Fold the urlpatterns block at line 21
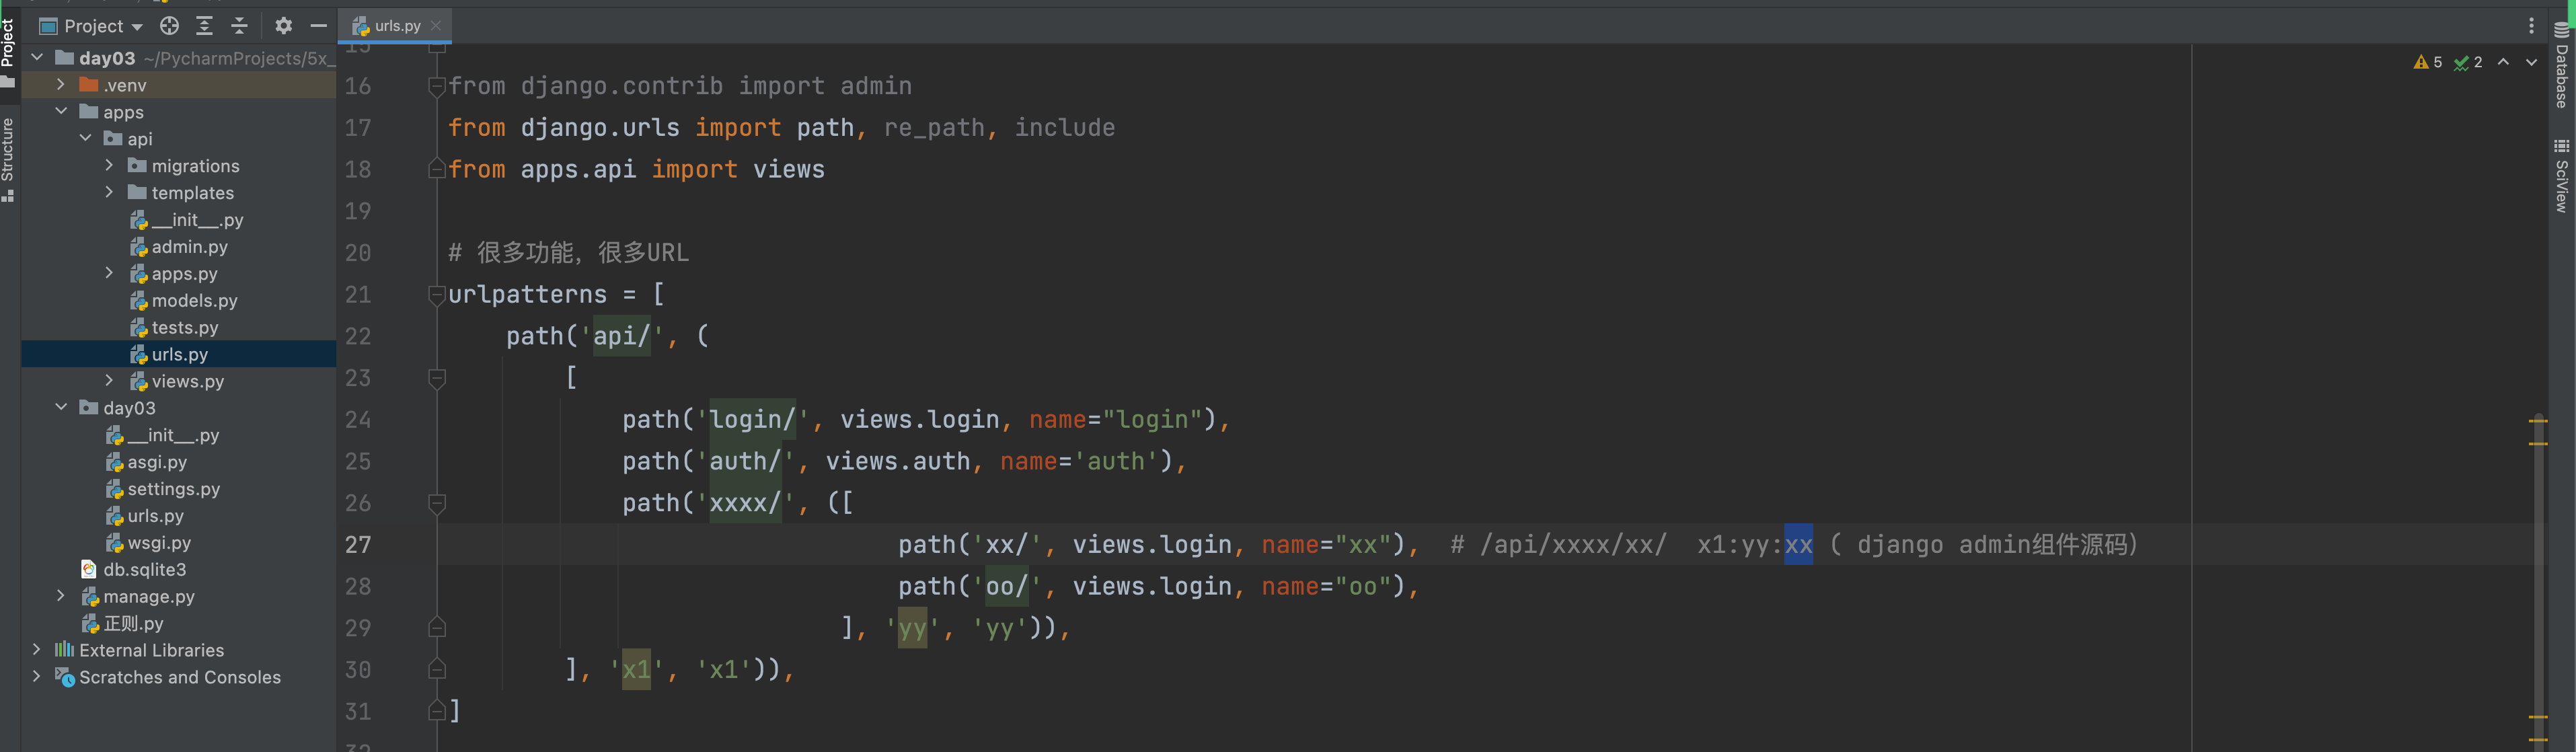This screenshot has height=752, width=2576. (x=437, y=295)
